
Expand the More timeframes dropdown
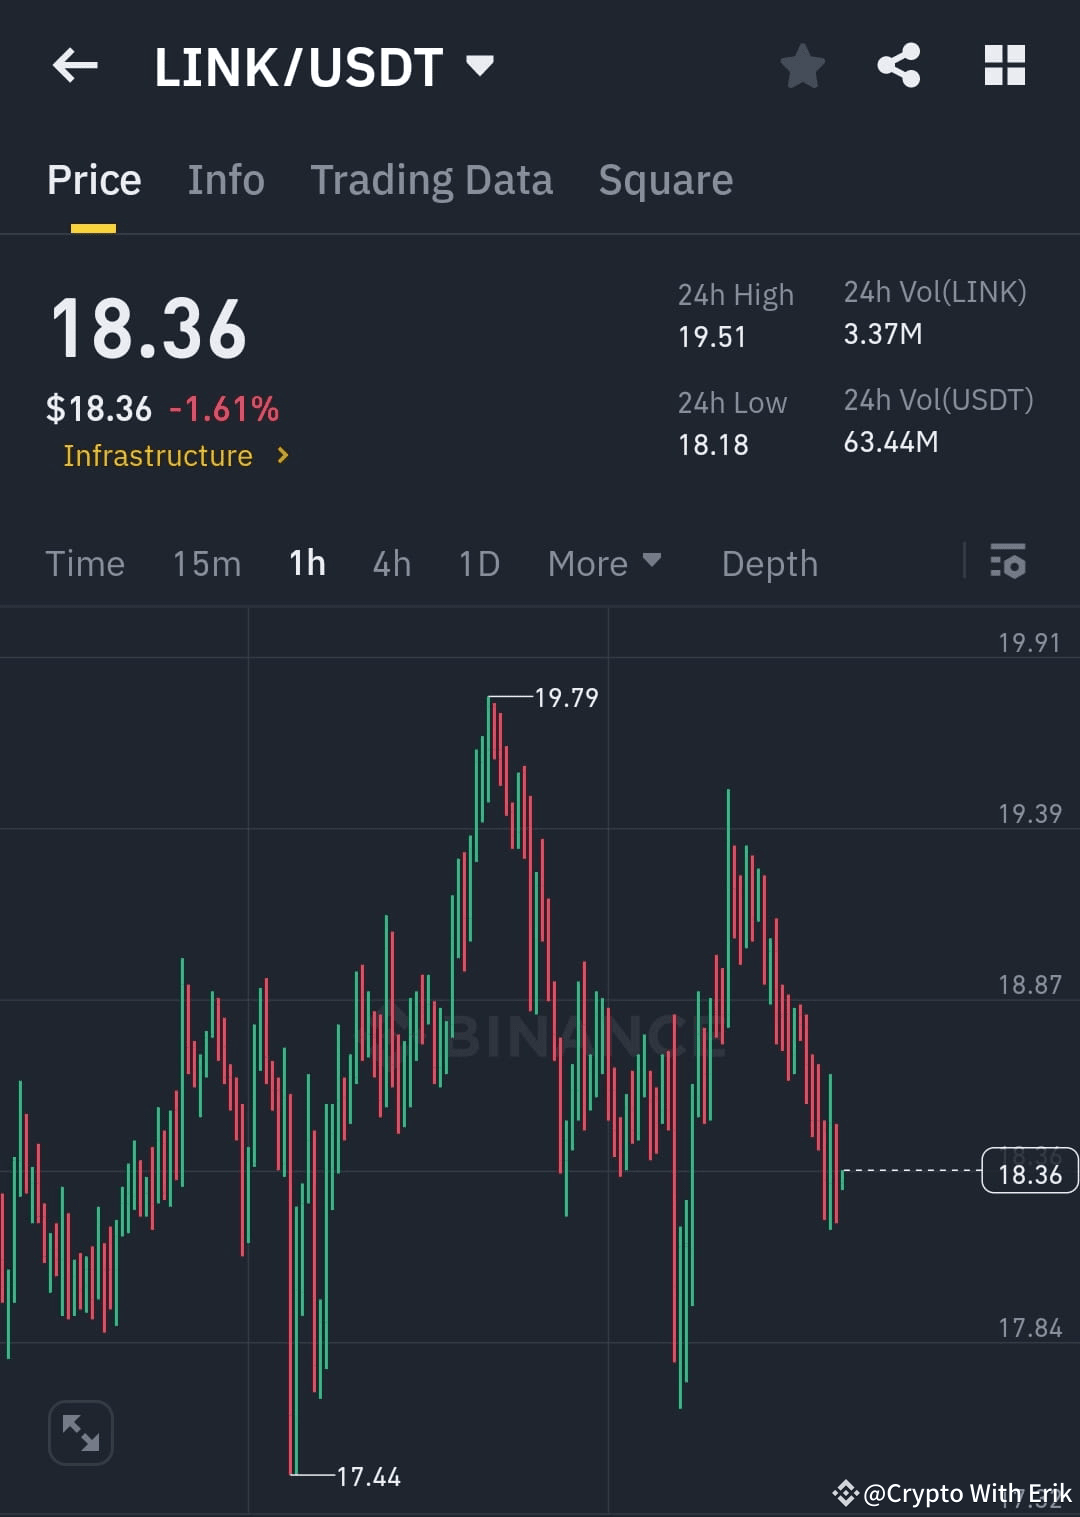coord(603,563)
